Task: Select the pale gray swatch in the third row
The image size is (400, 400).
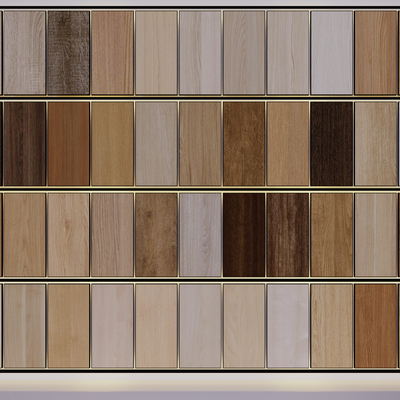Action: point(200,235)
